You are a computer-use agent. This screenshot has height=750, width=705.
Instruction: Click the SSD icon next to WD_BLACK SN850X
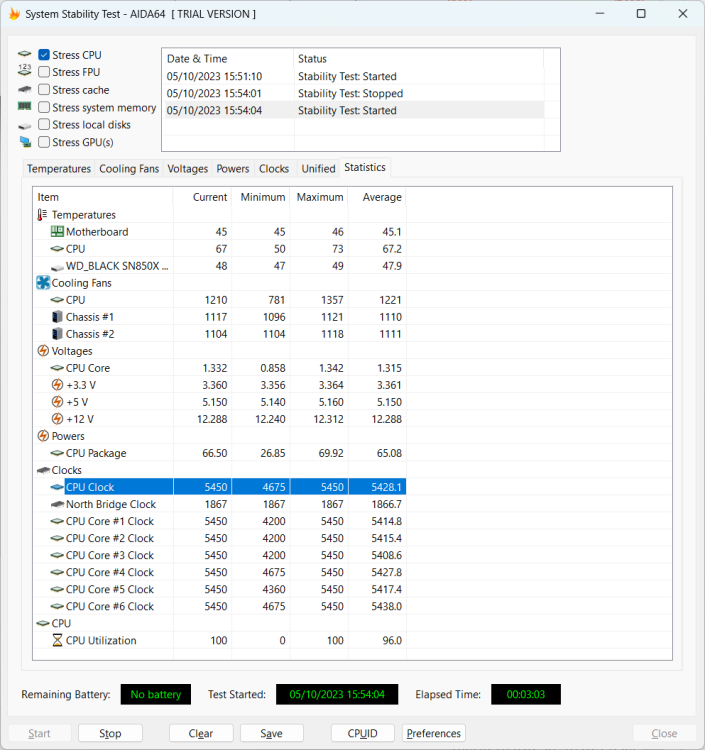click(x=57, y=267)
